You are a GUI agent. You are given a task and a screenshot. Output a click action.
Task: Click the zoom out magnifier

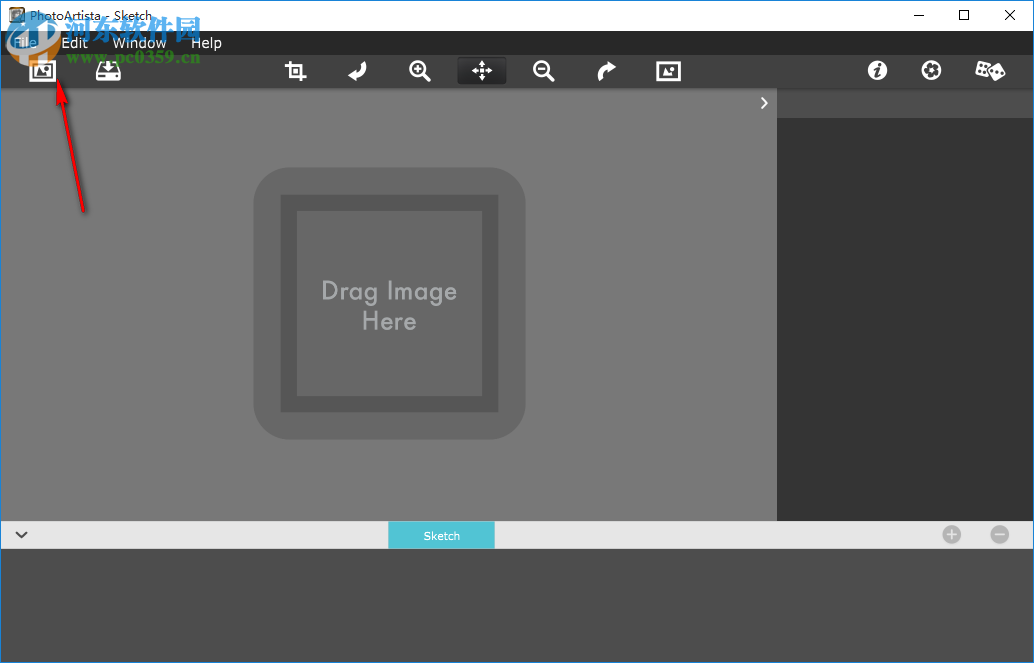(x=544, y=71)
